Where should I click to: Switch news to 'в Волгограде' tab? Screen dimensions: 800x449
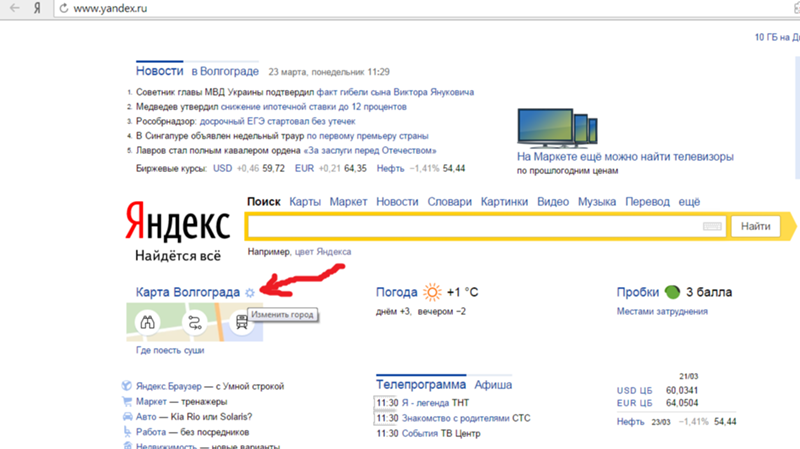click(225, 71)
